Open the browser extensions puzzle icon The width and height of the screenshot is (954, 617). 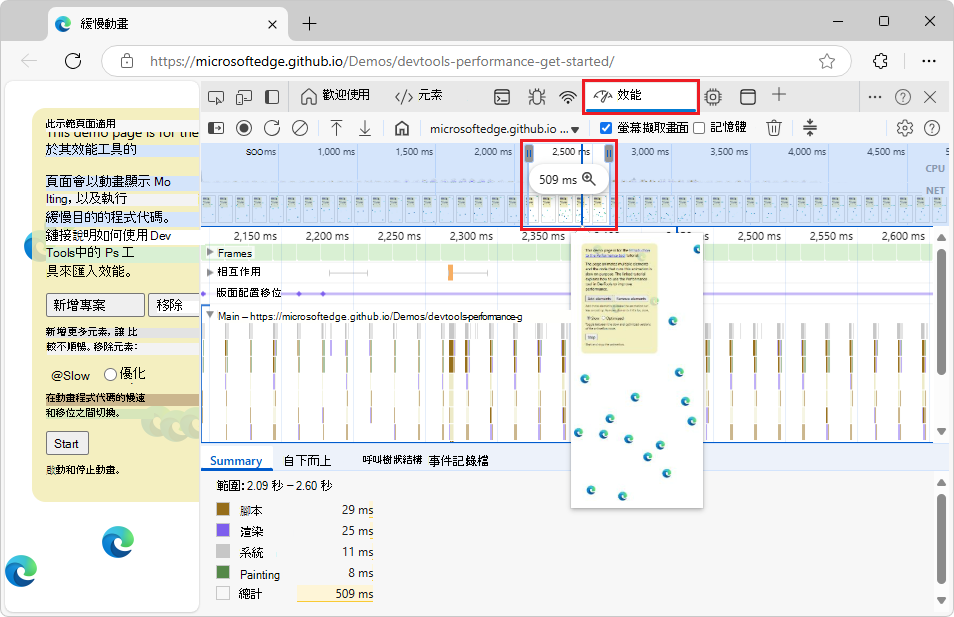click(880, 61)
